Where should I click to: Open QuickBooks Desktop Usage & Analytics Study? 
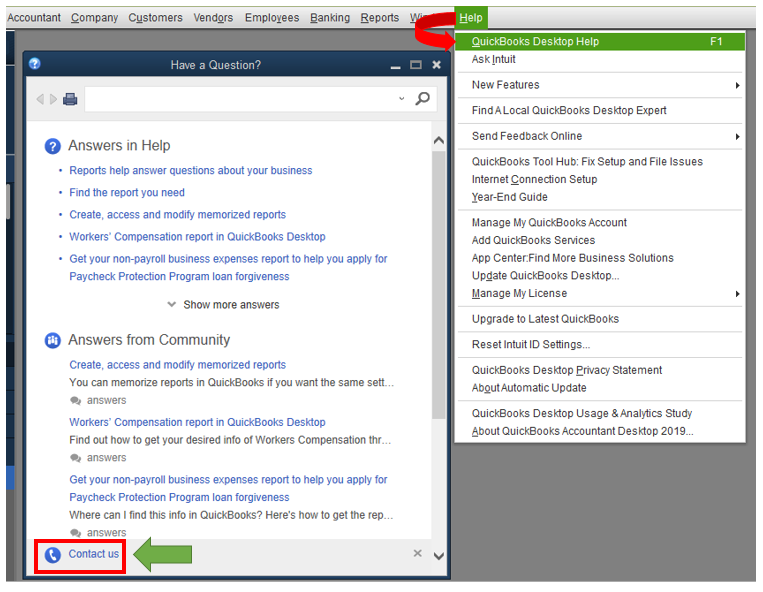tap(600, 413)
